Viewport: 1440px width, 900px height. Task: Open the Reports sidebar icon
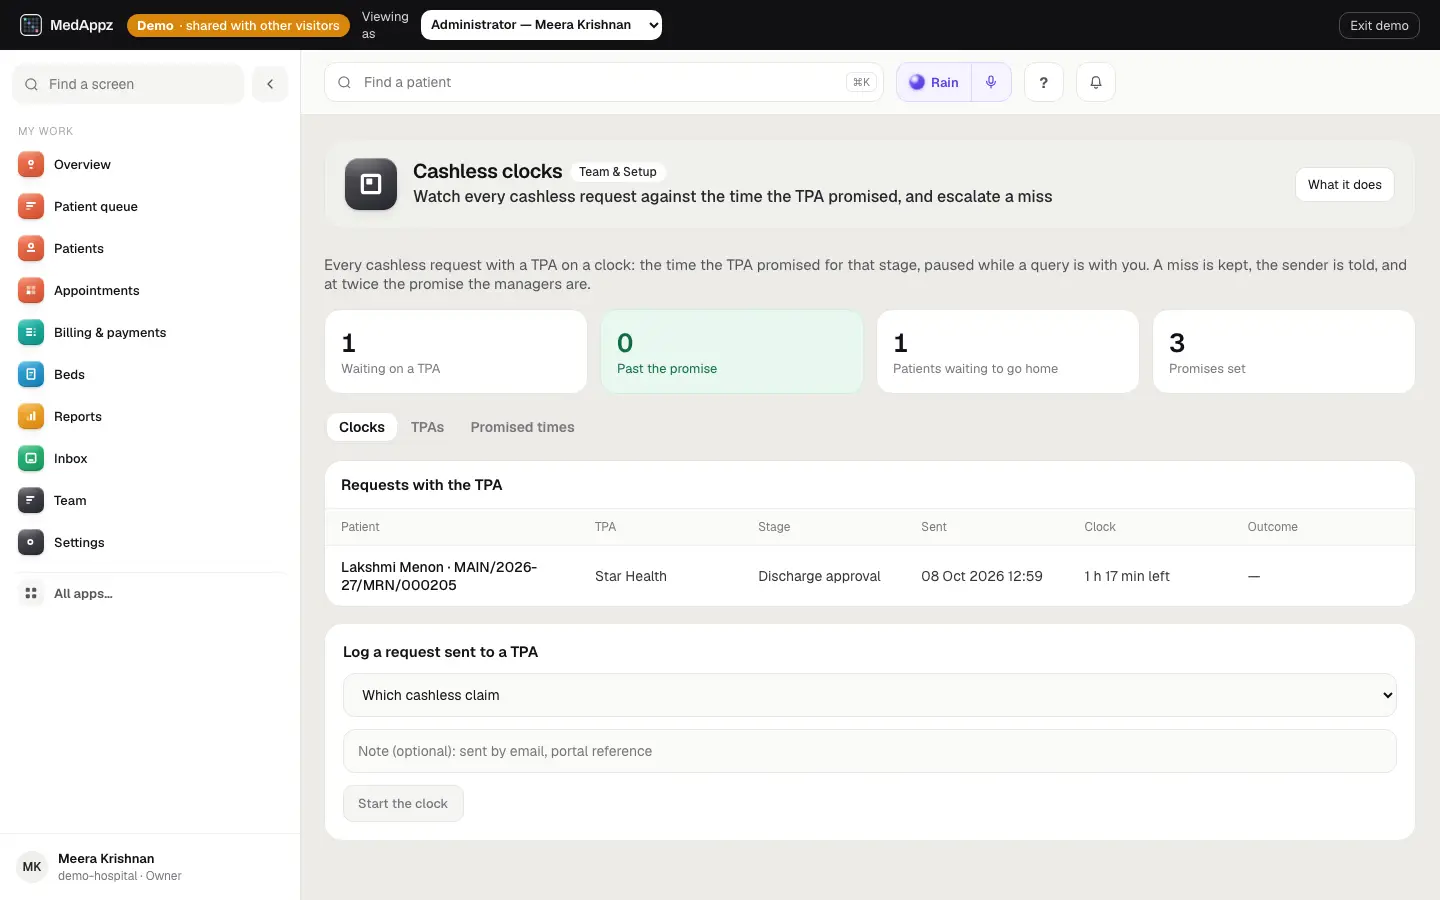coord(31,416)
